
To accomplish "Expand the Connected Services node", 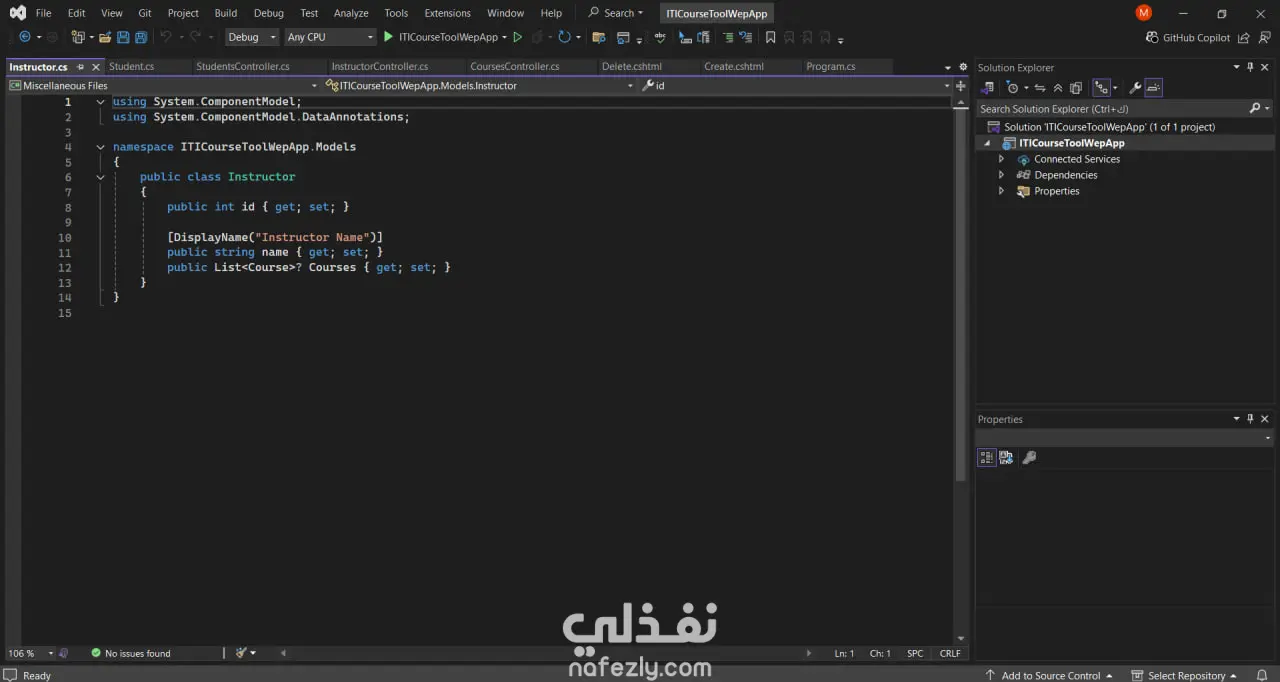I will click(x=1001, y=159).
